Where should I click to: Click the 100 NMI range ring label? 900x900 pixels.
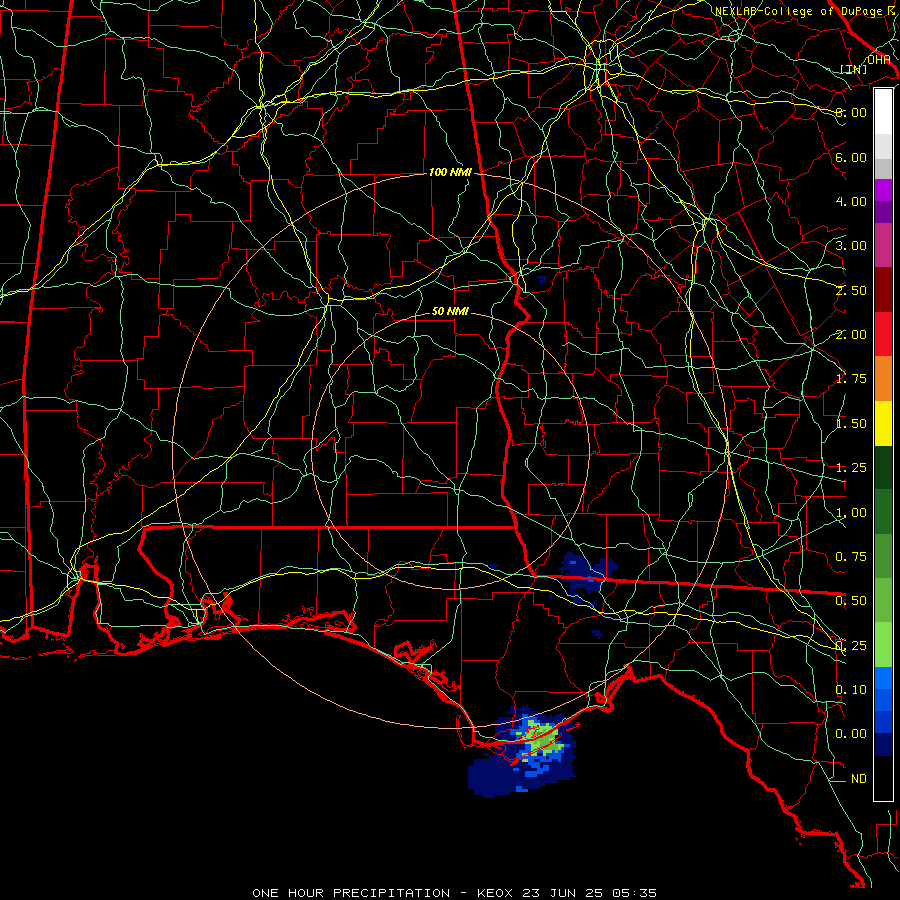[x=450, y=172]
